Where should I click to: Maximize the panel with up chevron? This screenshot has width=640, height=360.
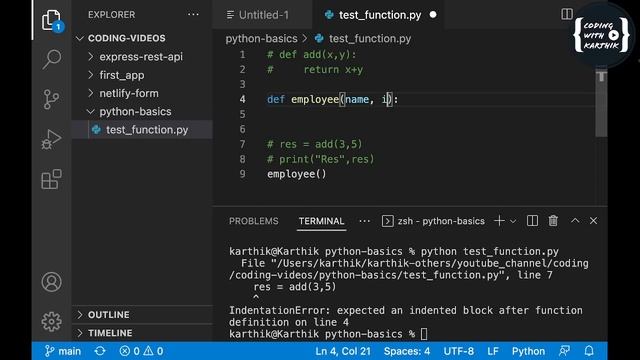coord(575,220)
